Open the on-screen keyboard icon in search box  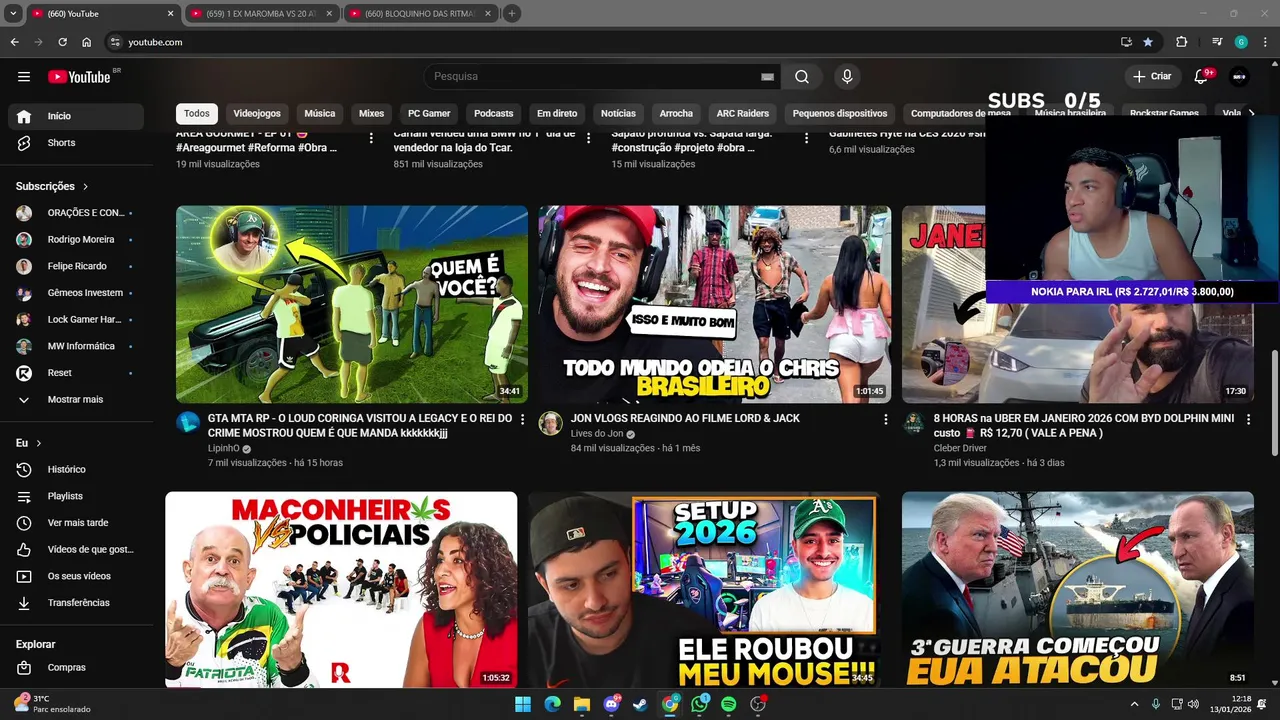pyautogui.click(x=767, y=76)
